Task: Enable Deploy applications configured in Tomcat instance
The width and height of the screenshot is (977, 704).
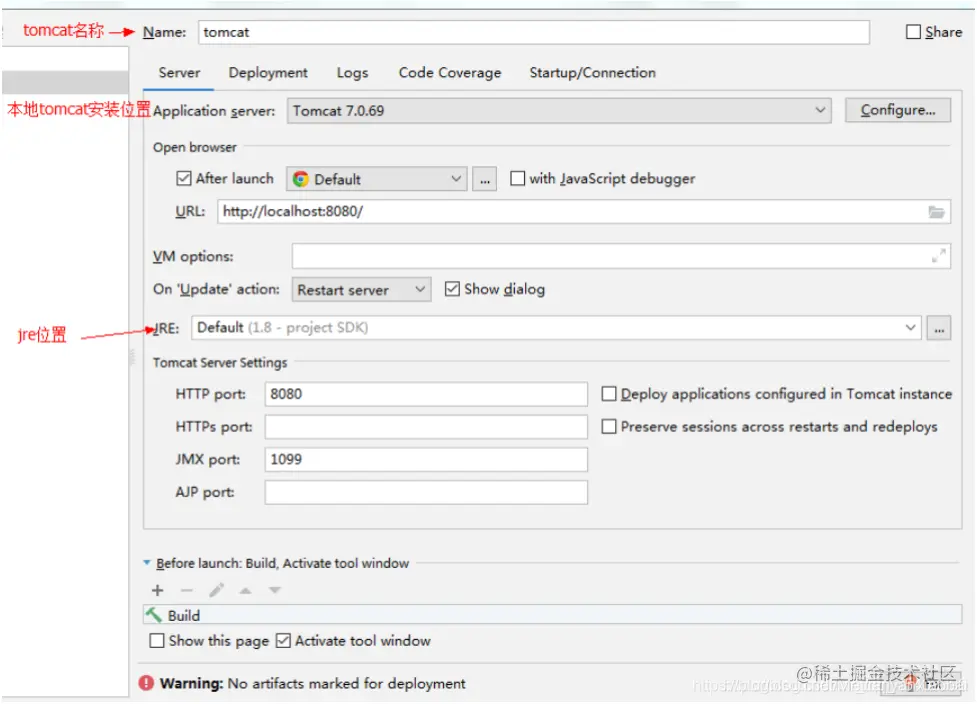Action: coord(609,394)
